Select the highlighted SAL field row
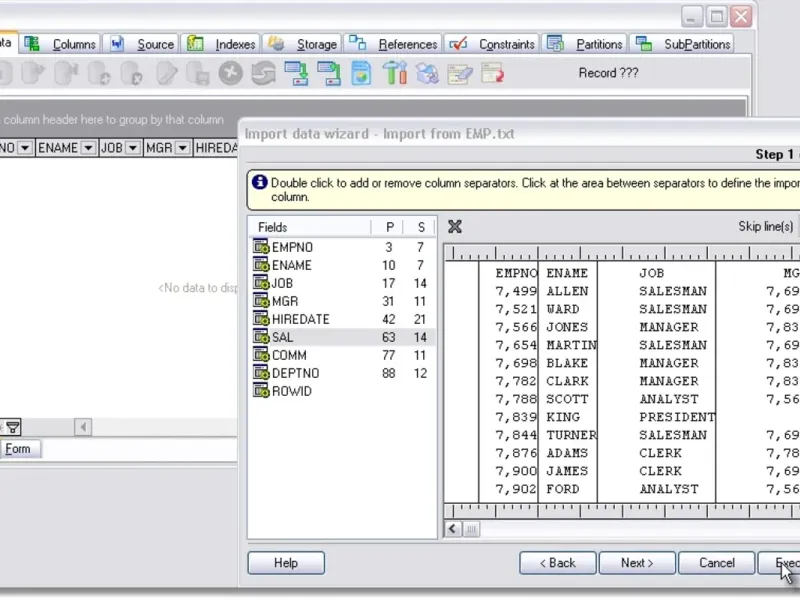This screenshot has width=800, height=600. click(342, 337)
